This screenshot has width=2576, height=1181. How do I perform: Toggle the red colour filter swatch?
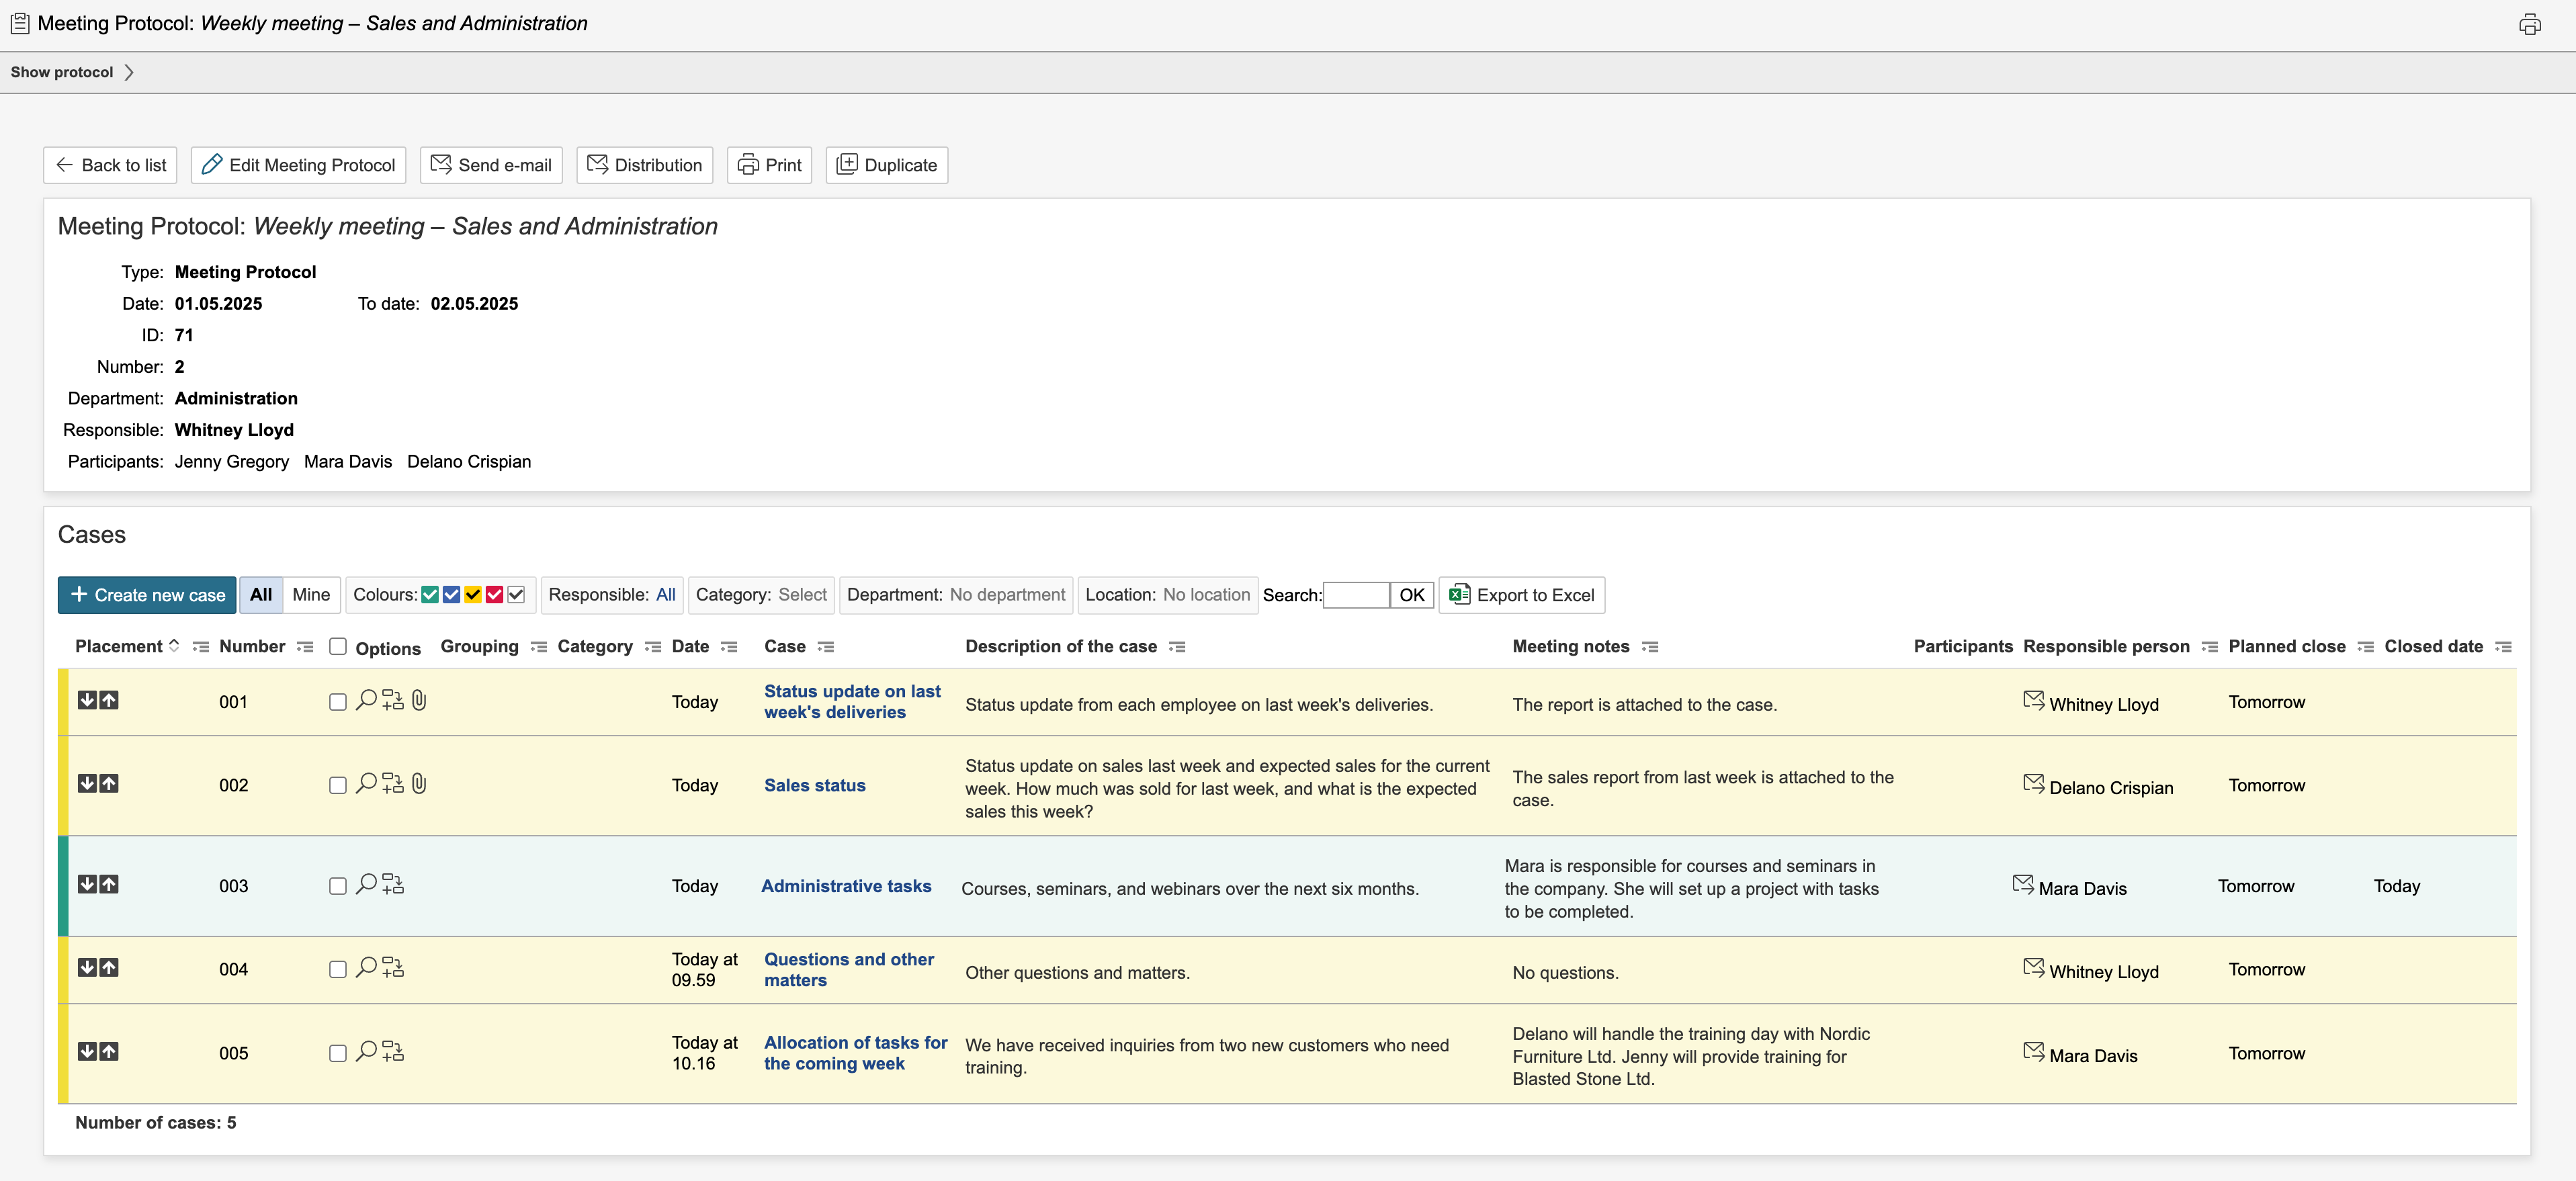pyautogui.click(x=494, y=595)
